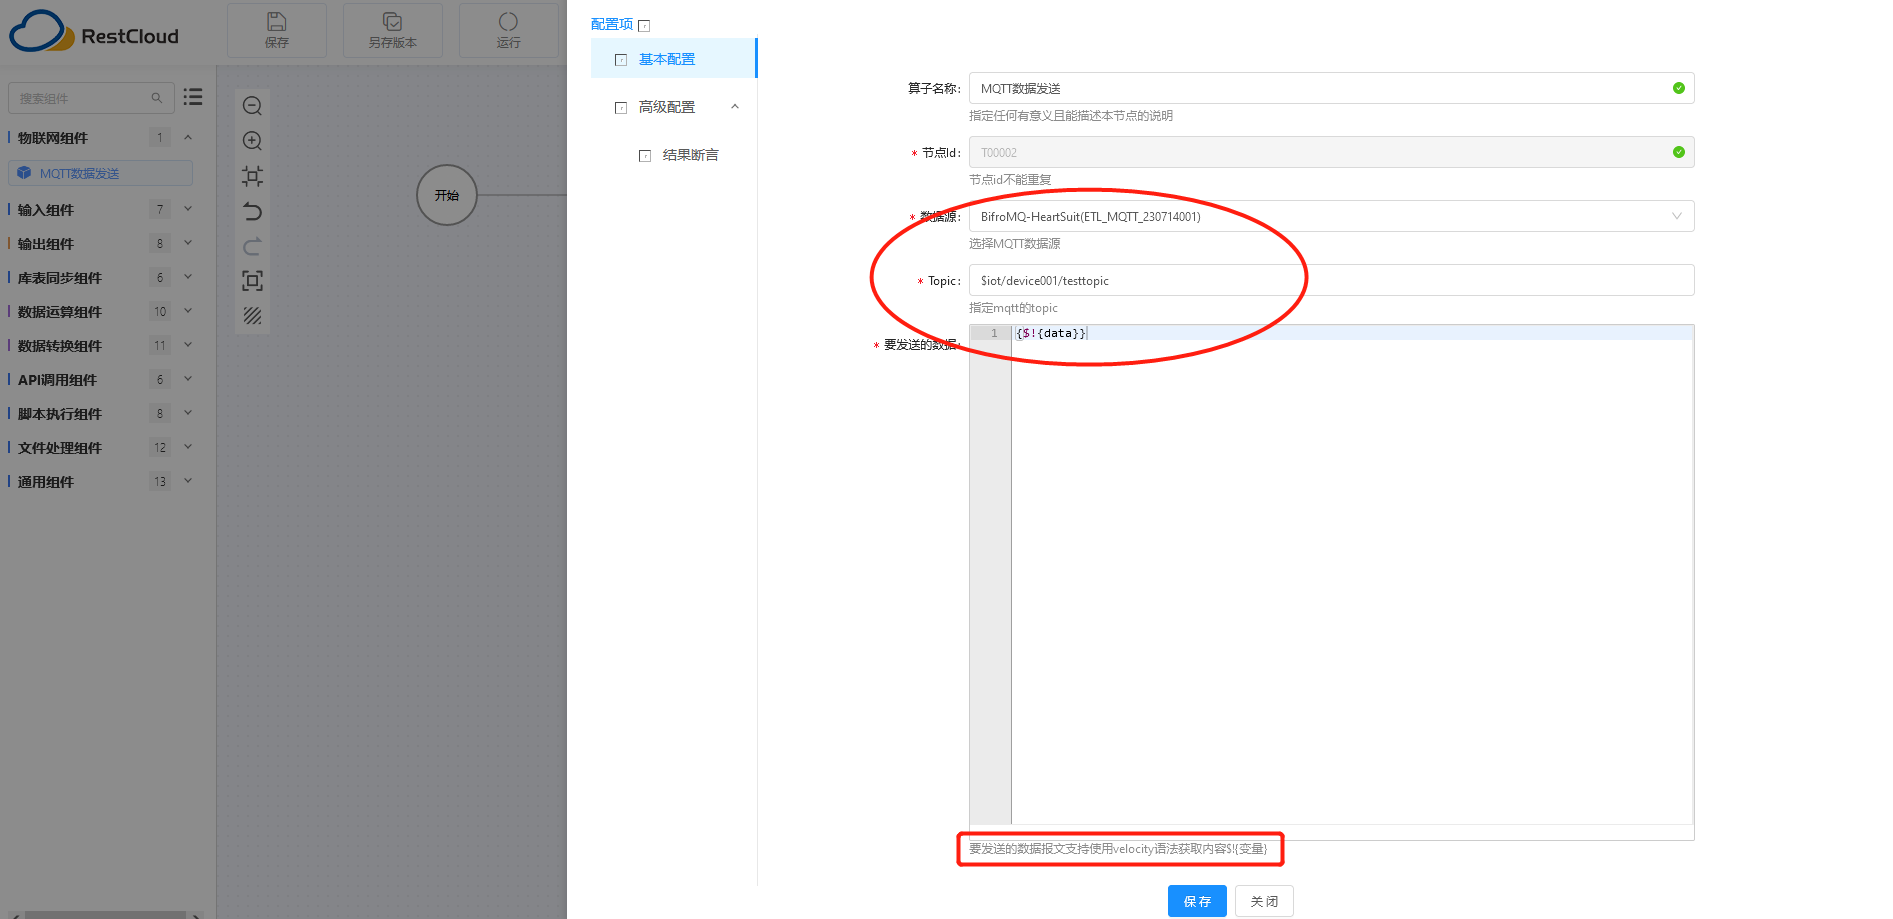
Task: Click line 1 of the data editor
Action: tap(1352, 333)
